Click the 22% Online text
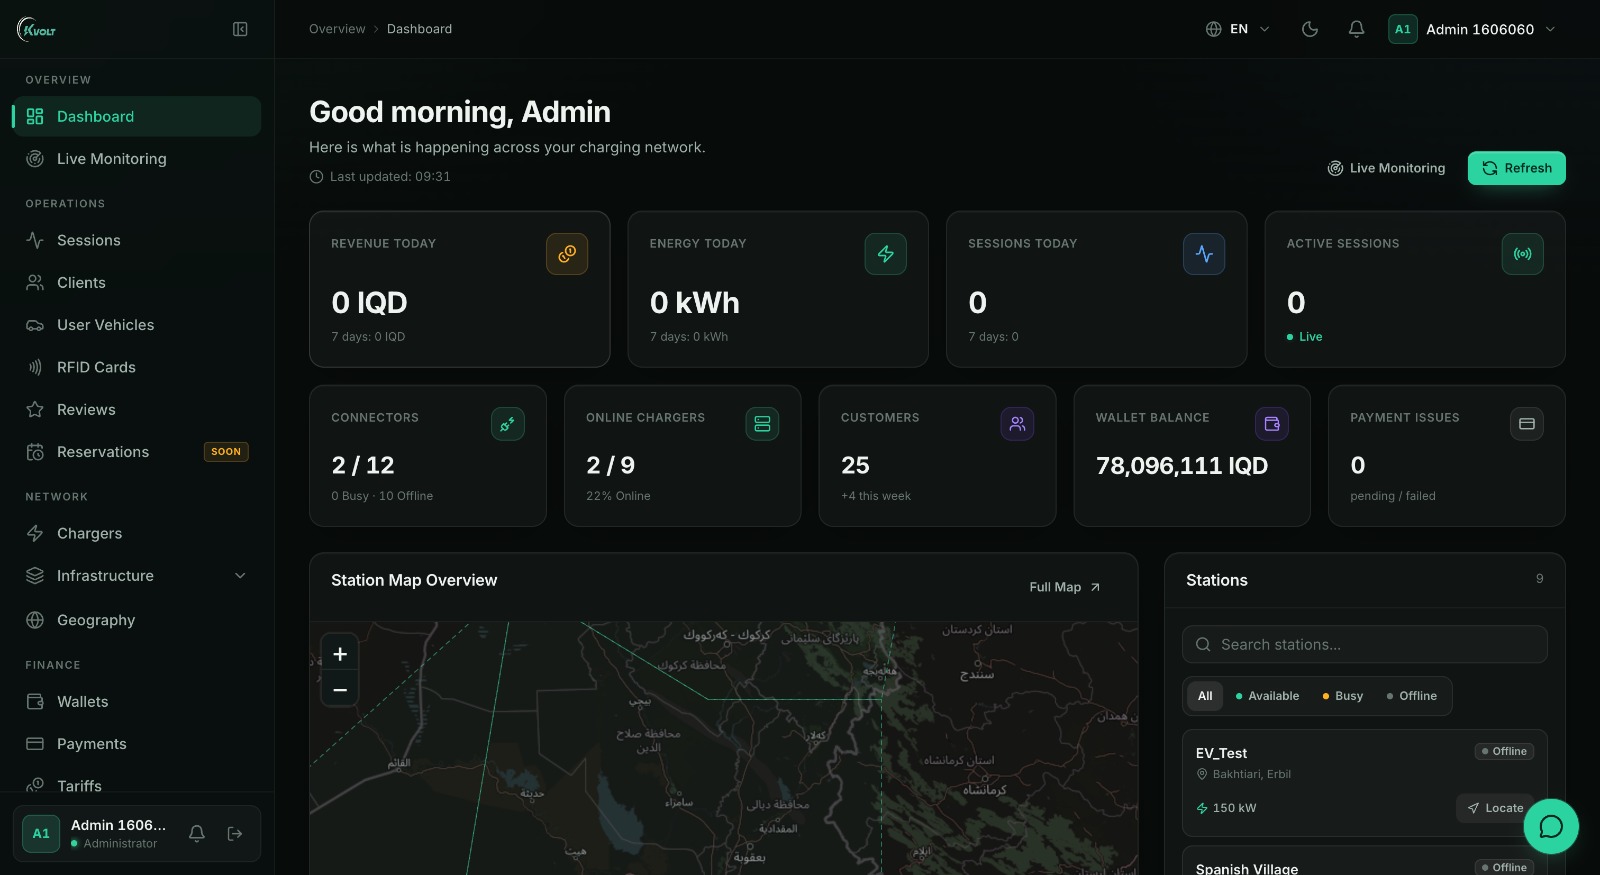 (618, 496)
